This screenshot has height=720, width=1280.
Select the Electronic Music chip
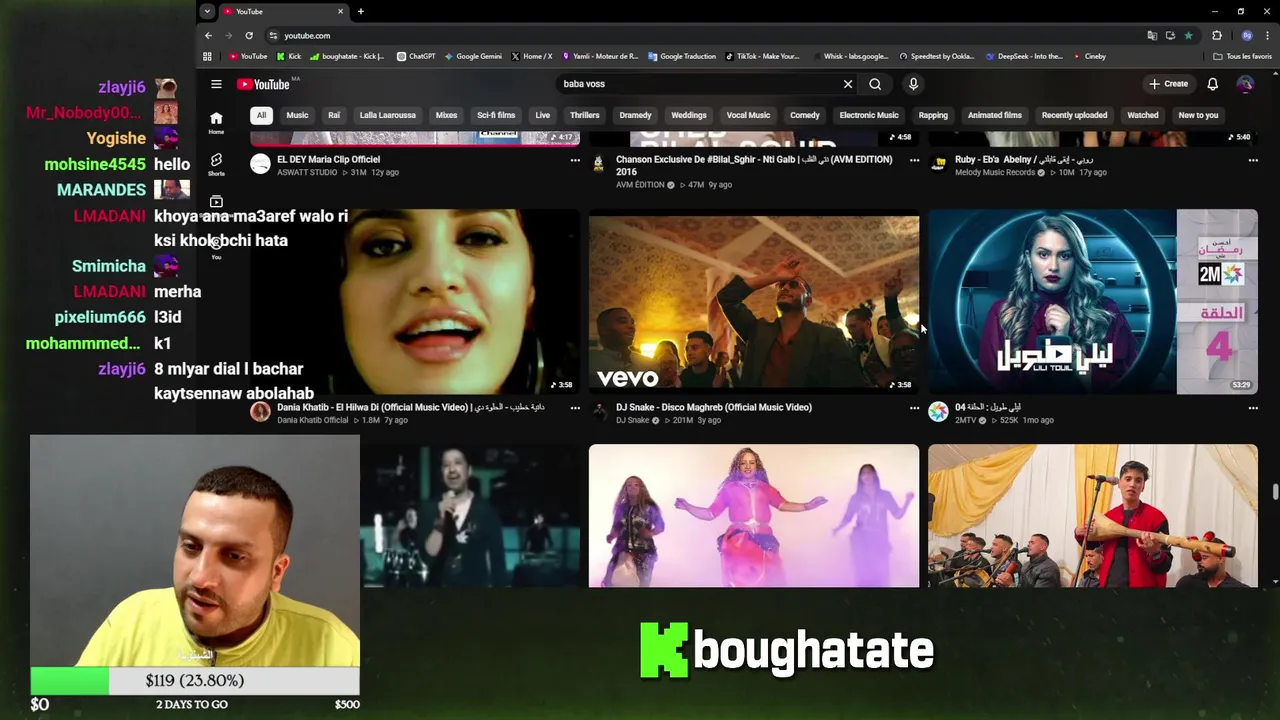[x=869, y=115]
